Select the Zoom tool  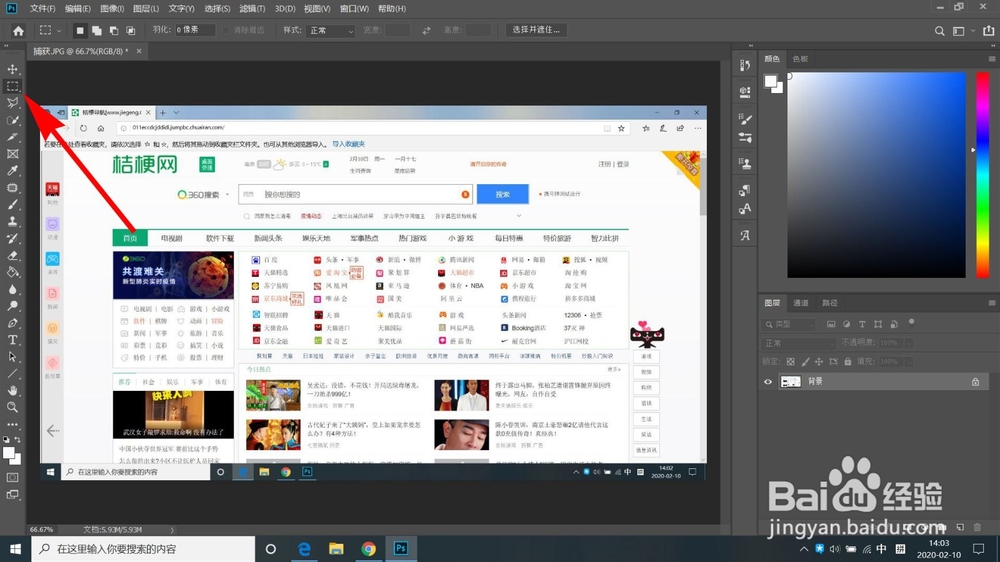tap(12, 407)
